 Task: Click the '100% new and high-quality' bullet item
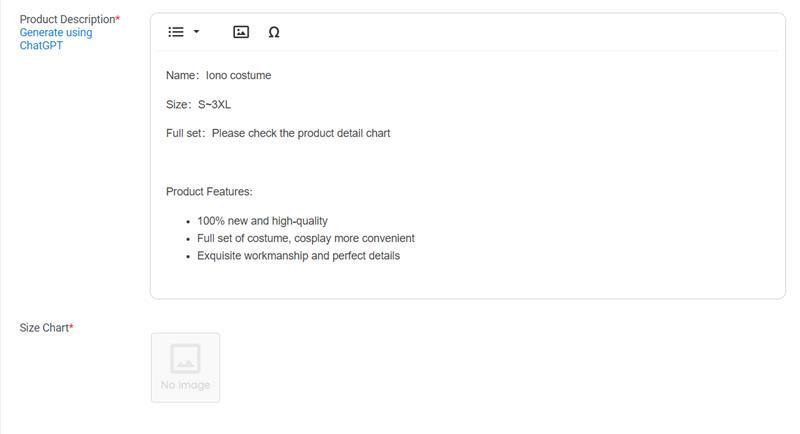coord(262,221)
